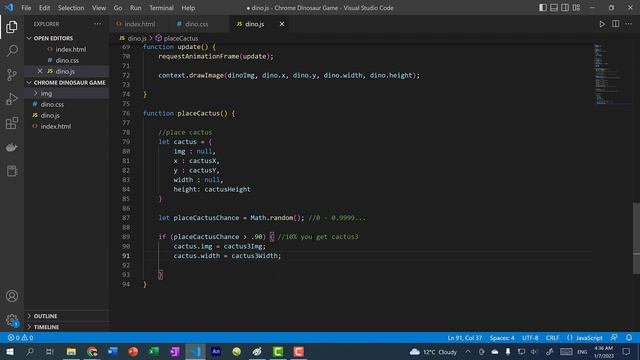This screenshot has width=640, height=360.
Task: Open the Help menu
Action: tap(188, 8)
